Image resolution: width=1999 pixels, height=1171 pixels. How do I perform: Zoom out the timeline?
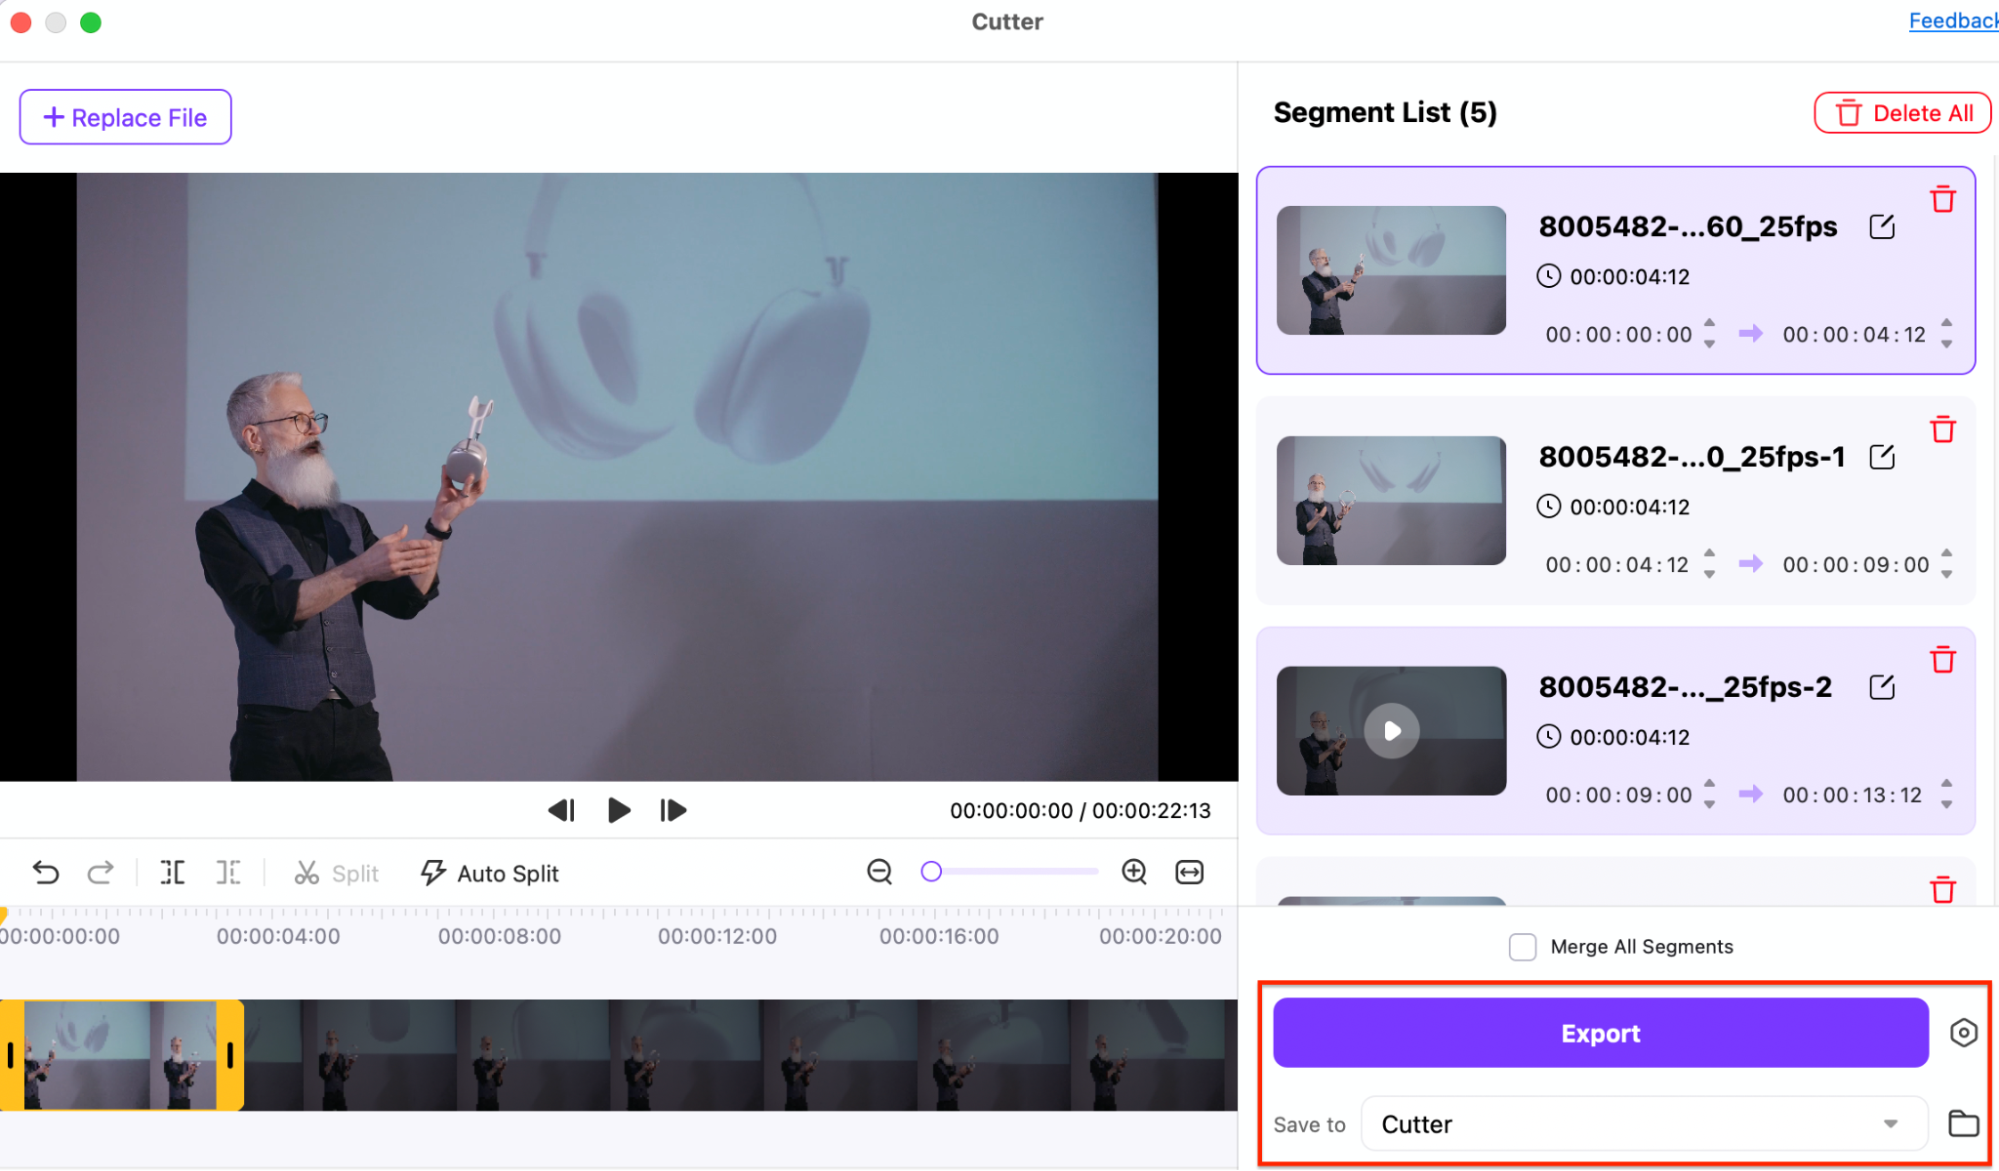click(879, 872)
